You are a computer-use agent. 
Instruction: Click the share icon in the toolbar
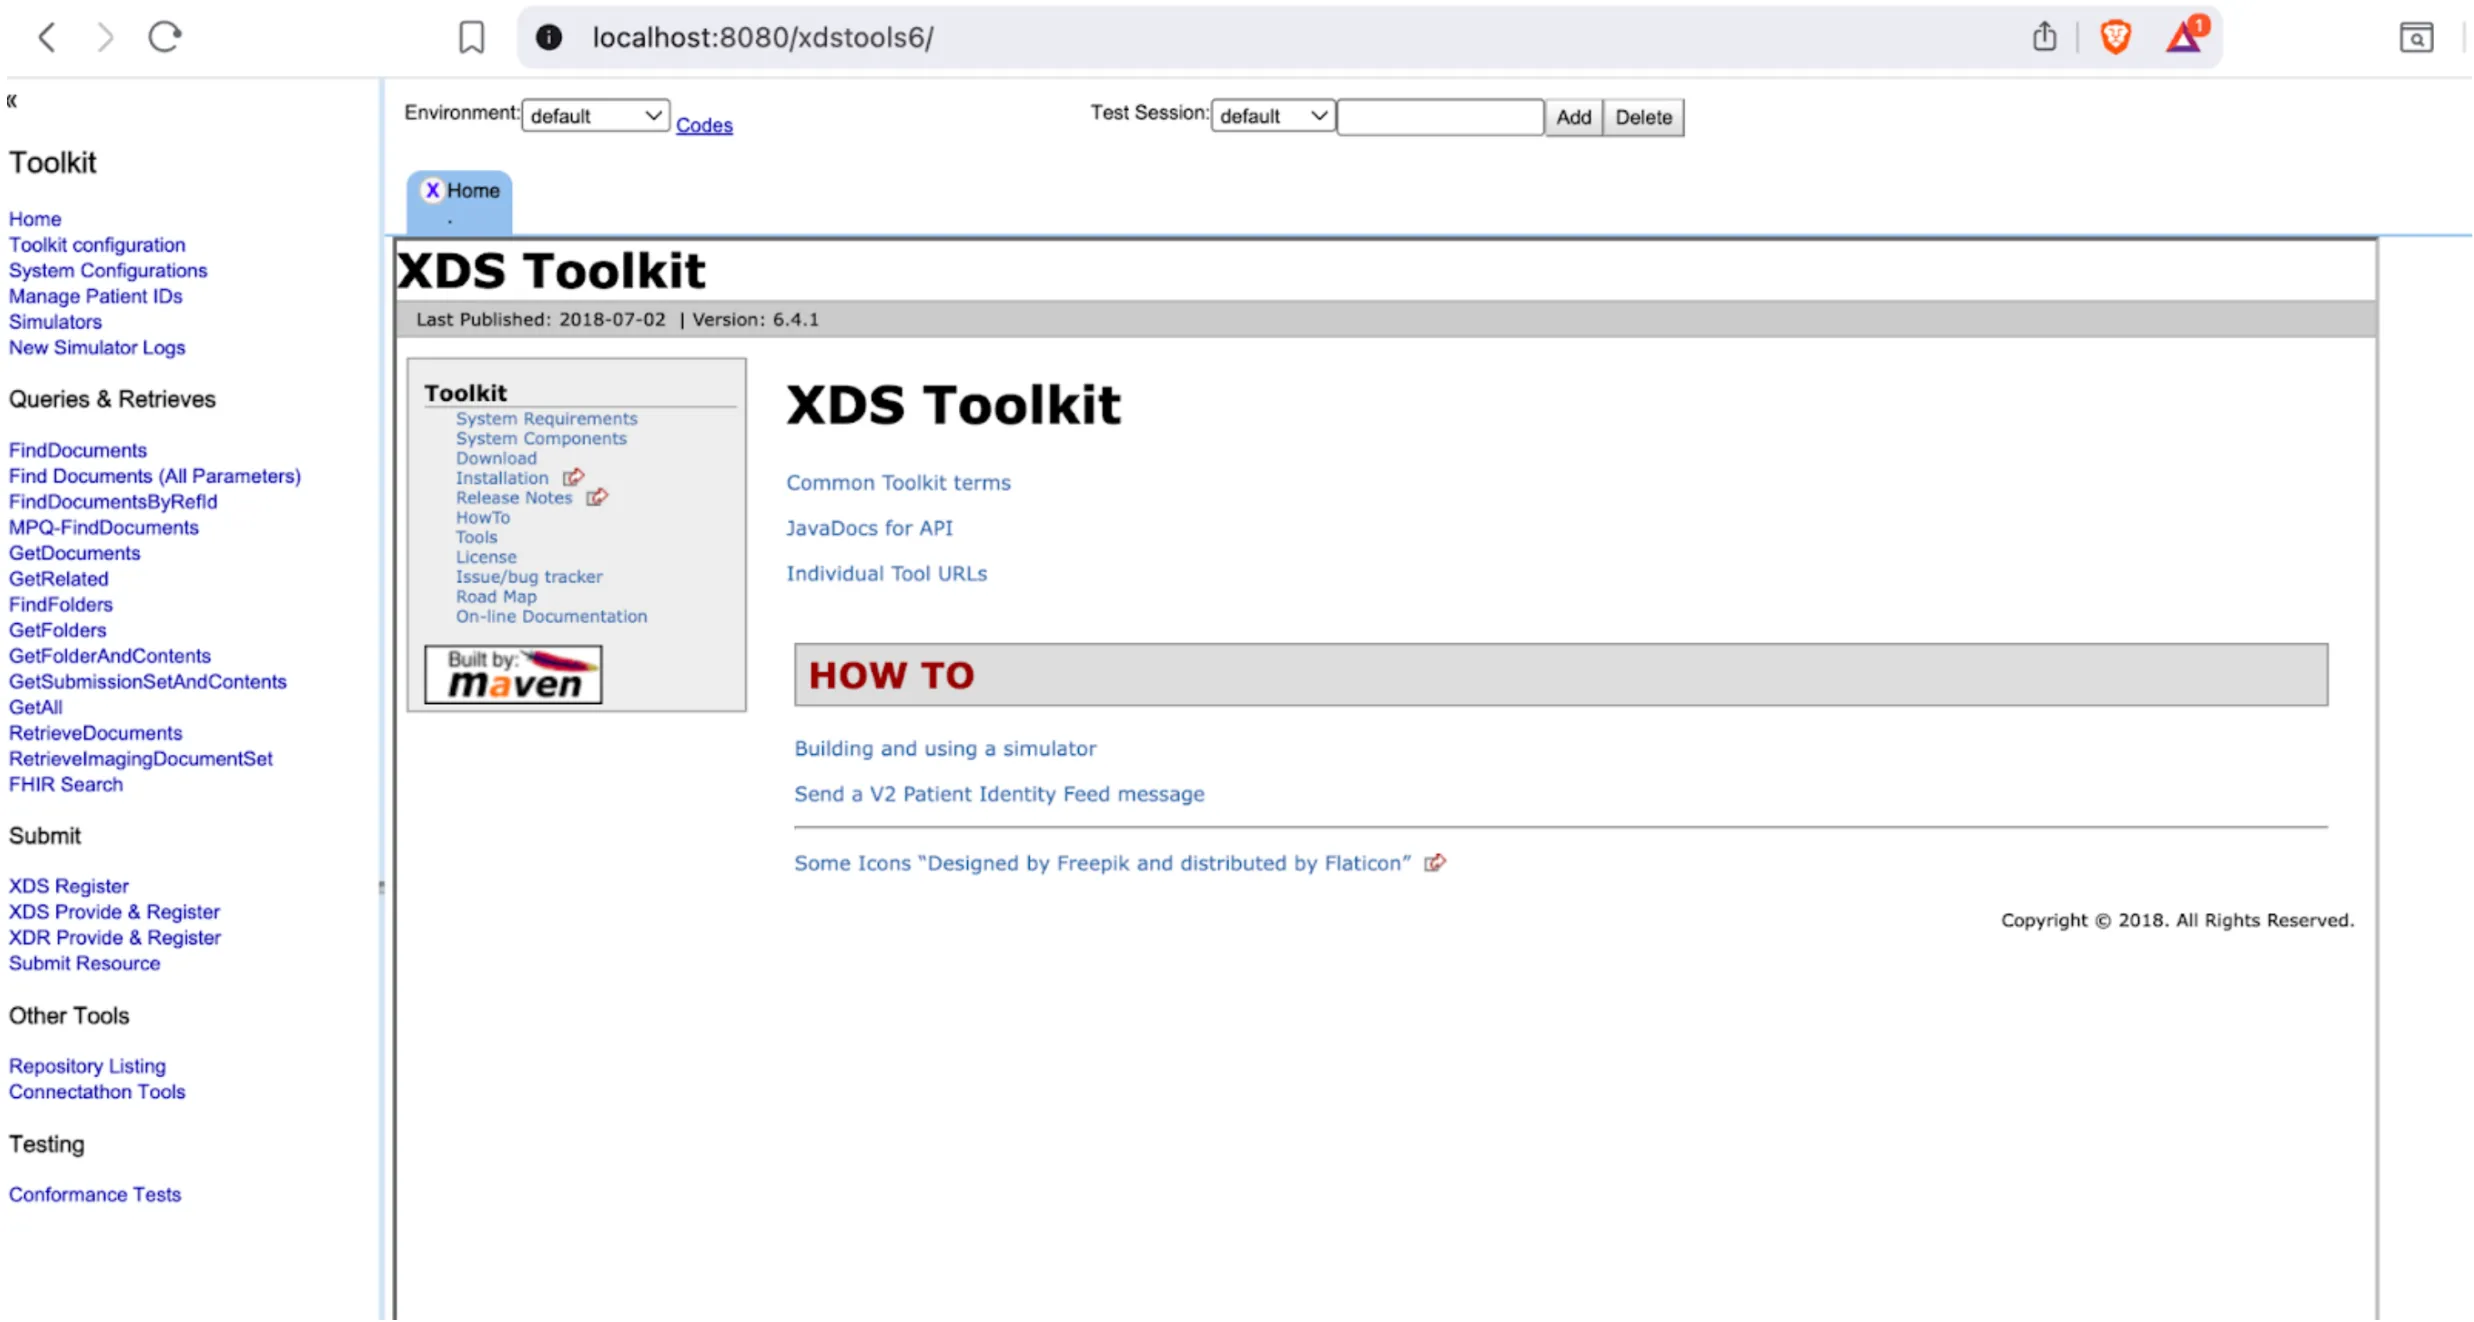pyautogui.click(x=2043, y=36)
